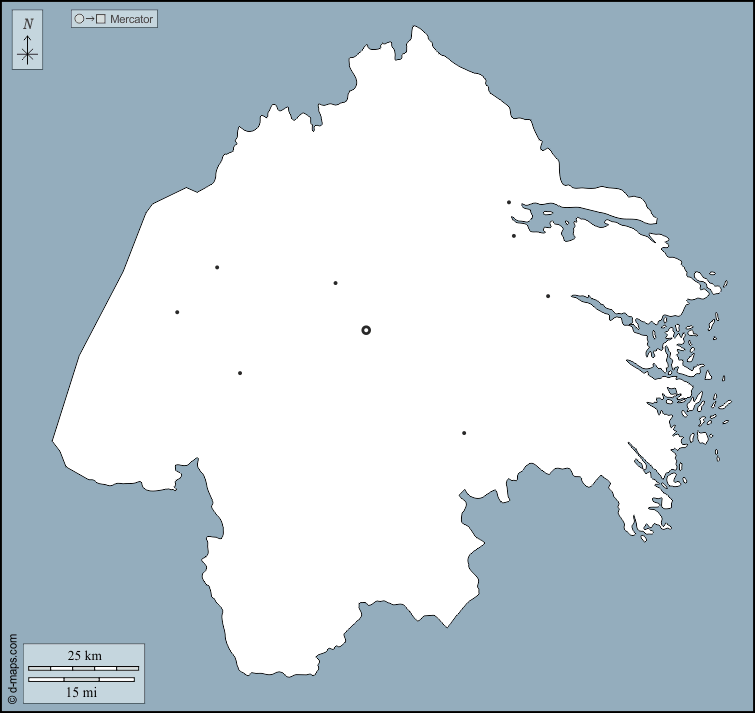
Task: Click the circle icon in the projection label
Action: pos(80,19)
